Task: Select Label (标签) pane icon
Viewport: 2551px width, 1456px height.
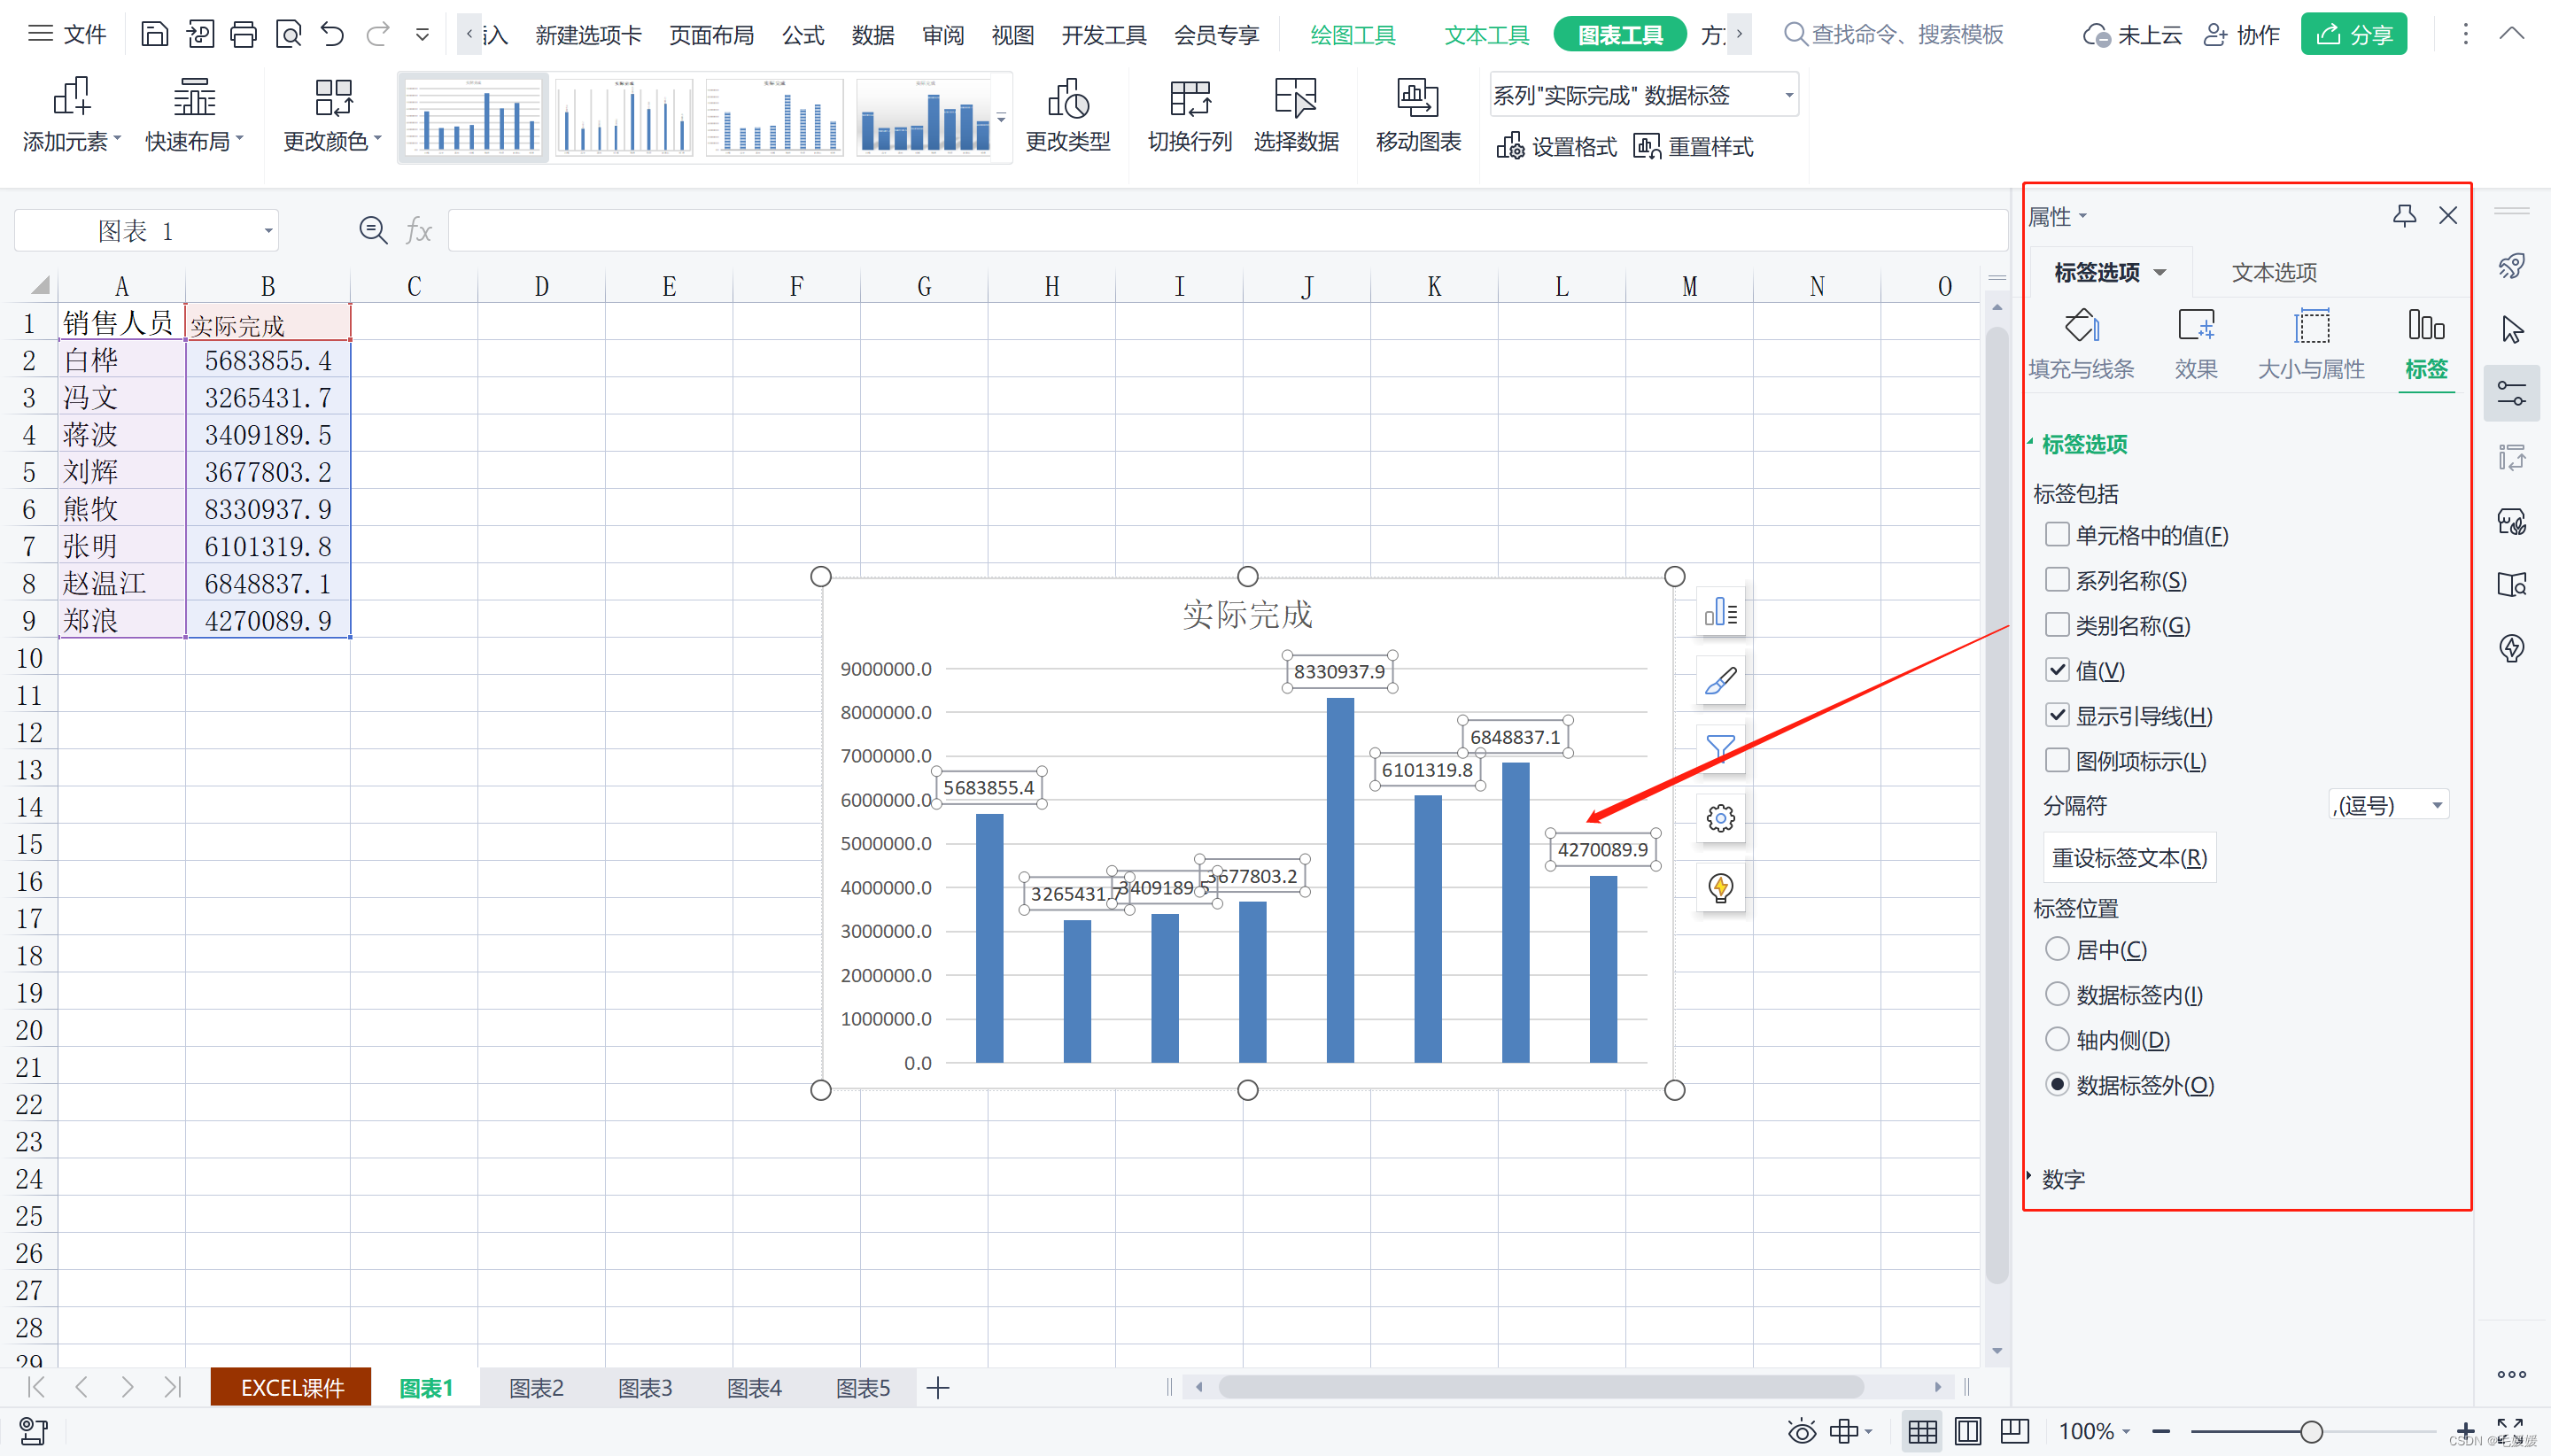Action: pos(2426,344)
